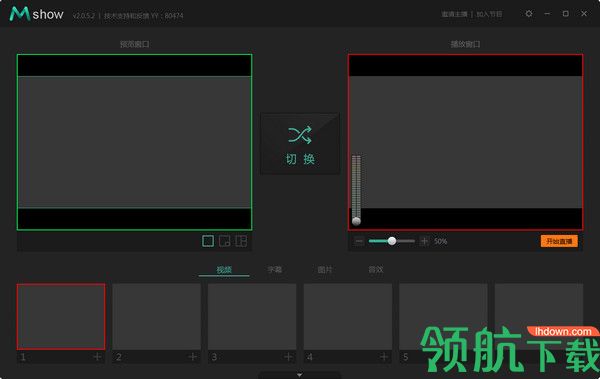Image resolution: width=600 pixels, height=379 pixels.
Task: Minimize the Mshow window
Action: point(547,14)
